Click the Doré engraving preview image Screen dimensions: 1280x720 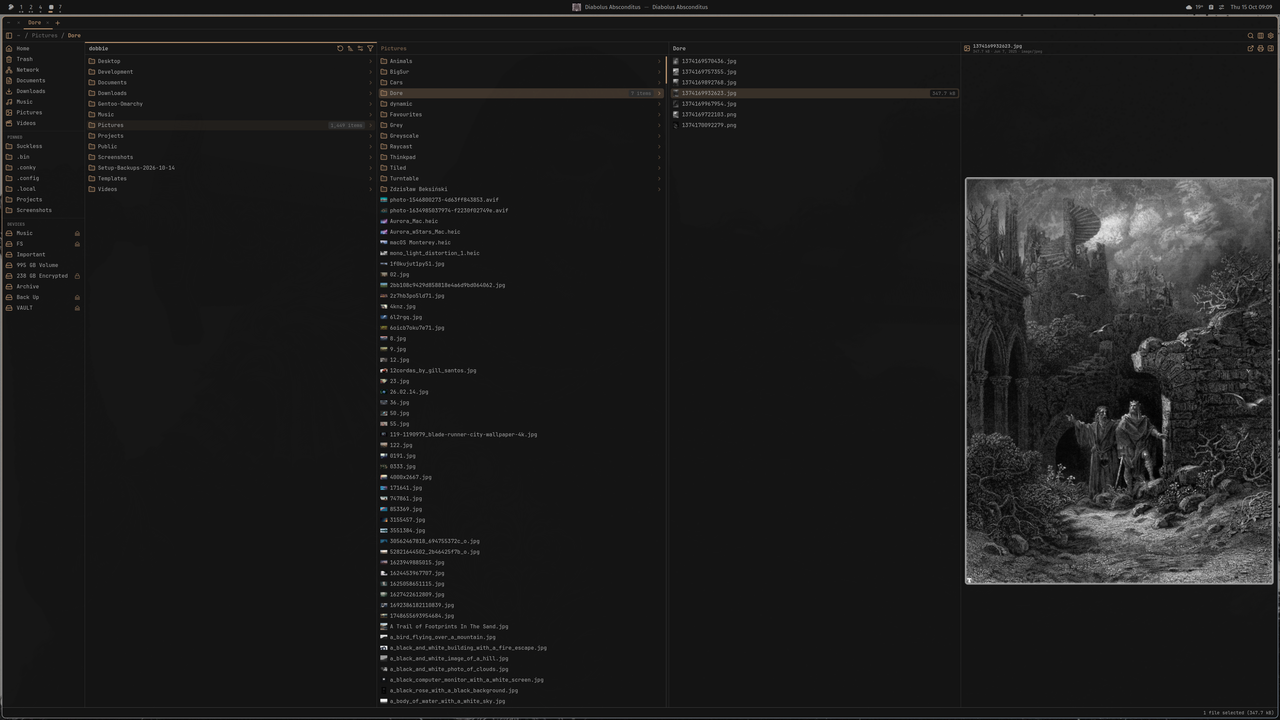click(x=1119, y=381)
